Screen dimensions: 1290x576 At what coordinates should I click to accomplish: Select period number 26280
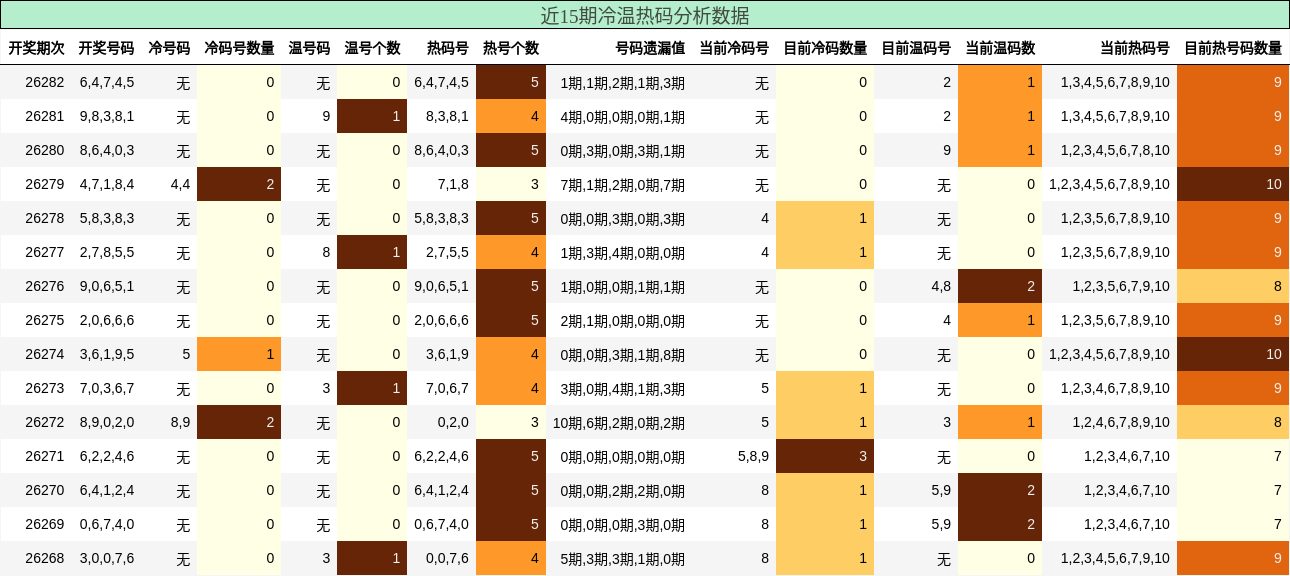pos(45,150)
